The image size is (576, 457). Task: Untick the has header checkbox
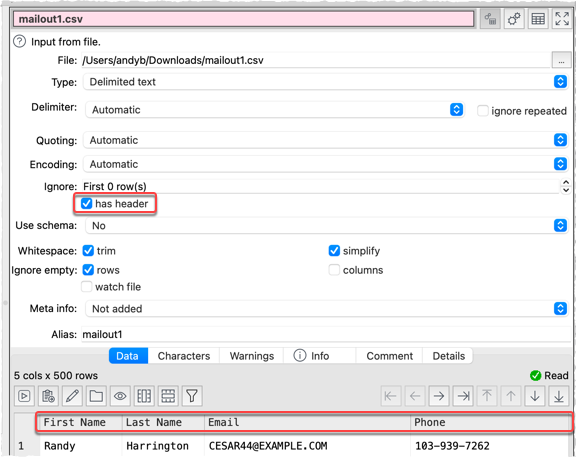pyautogui.click(x=86, y=203)
